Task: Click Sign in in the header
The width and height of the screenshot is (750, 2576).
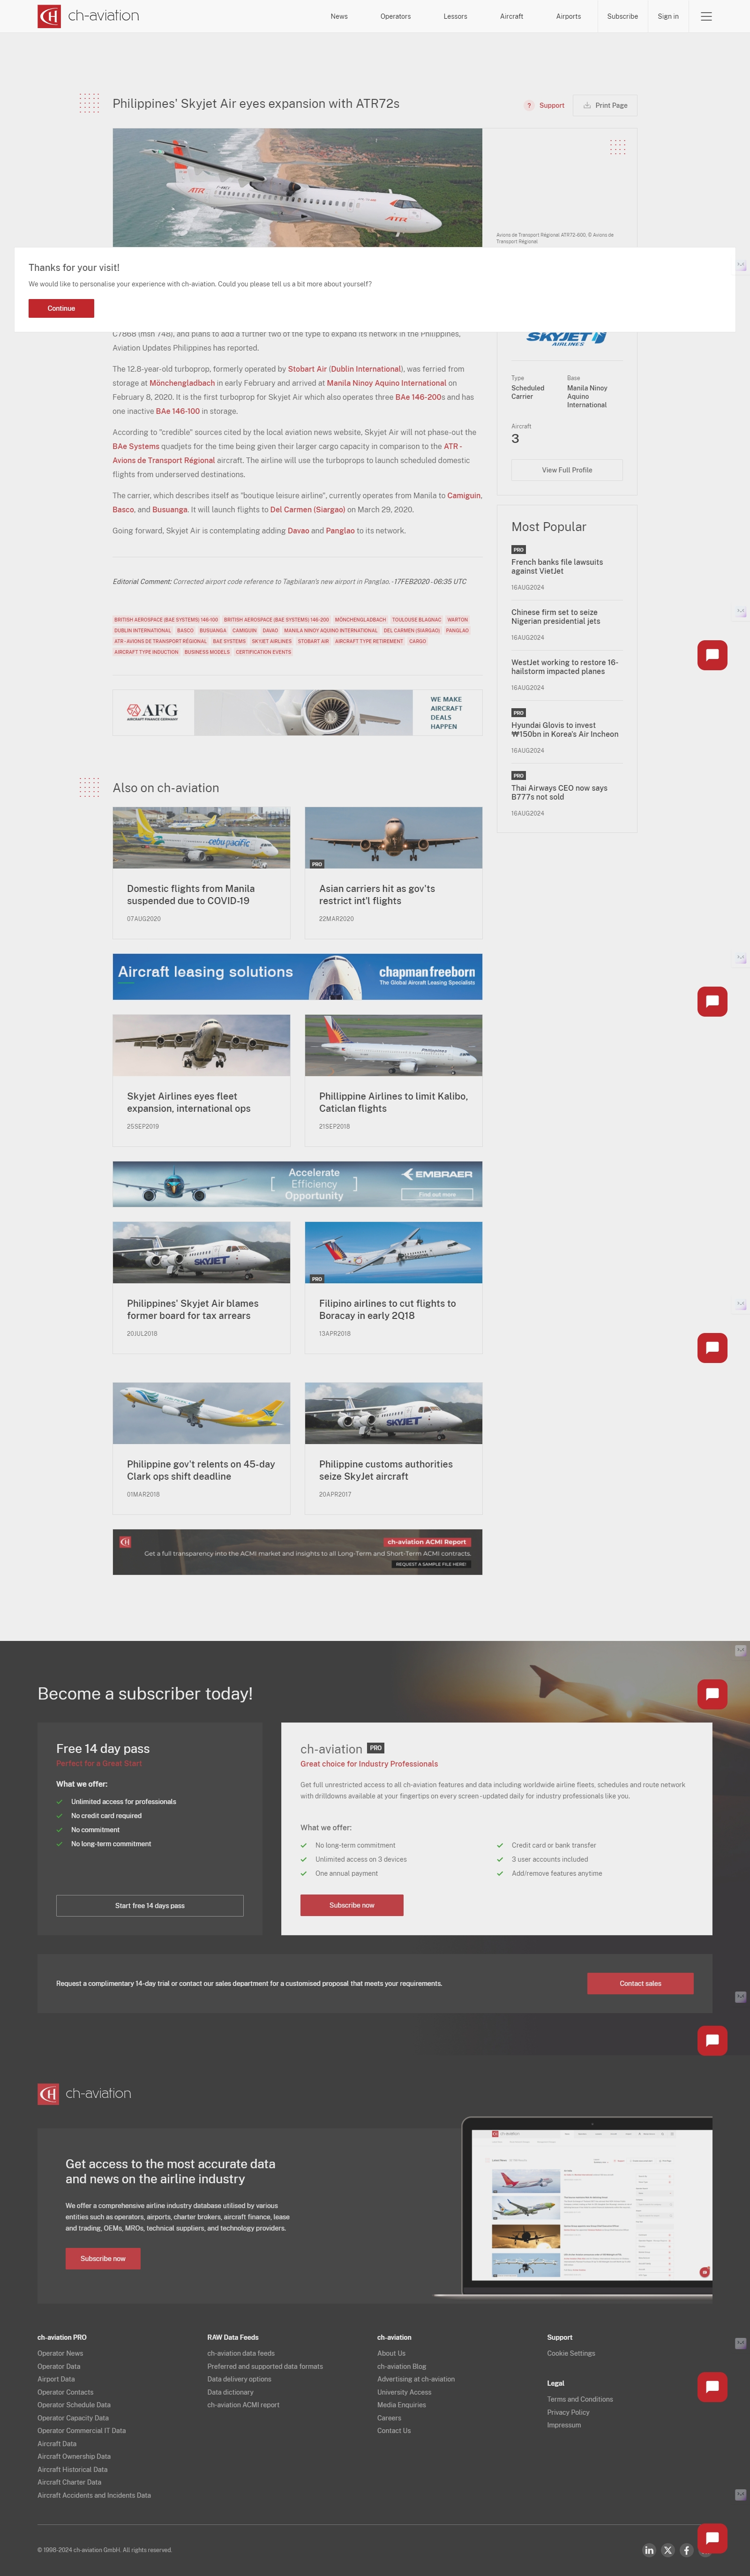Action: (x=668, y=16)
